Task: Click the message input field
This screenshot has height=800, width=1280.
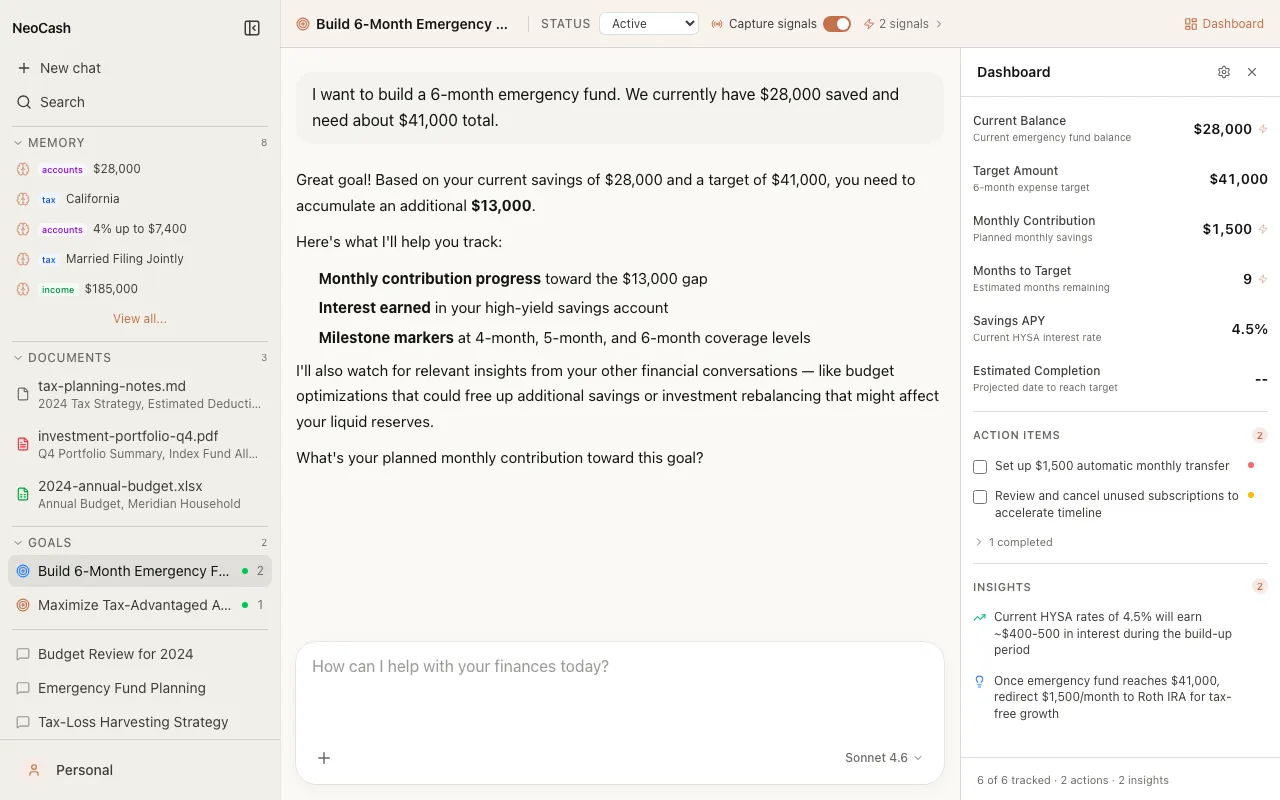Action: point(620,690)
